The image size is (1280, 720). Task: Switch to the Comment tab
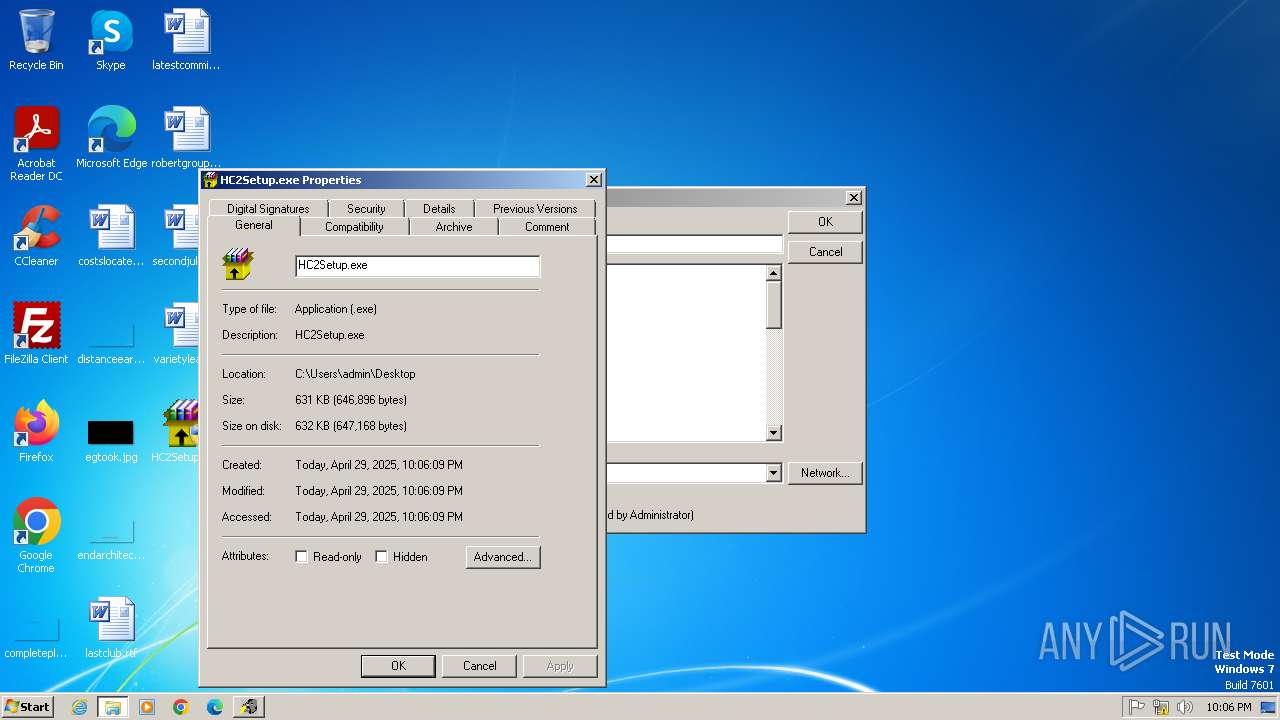click(x=547, y=227)
